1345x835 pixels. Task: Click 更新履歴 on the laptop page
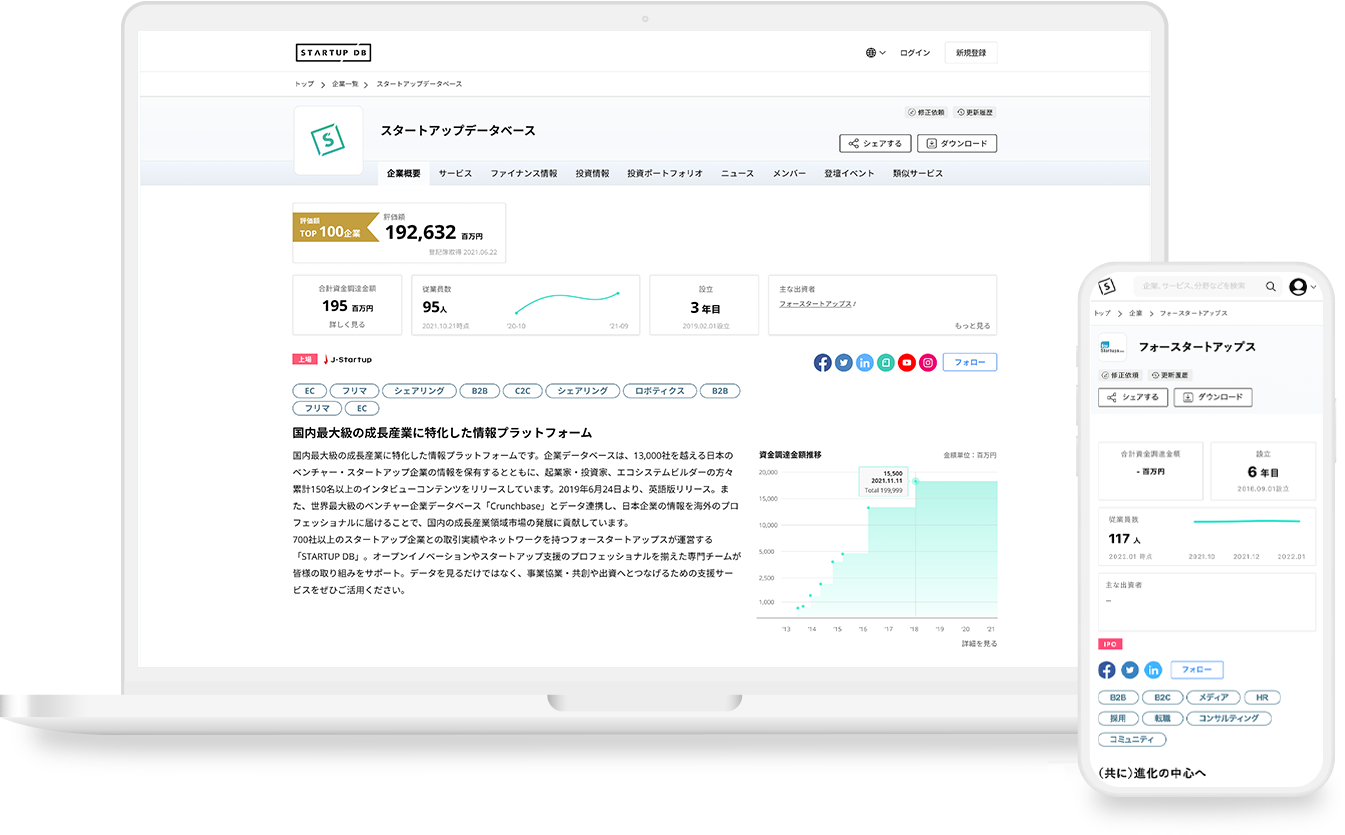coord(975,113)
